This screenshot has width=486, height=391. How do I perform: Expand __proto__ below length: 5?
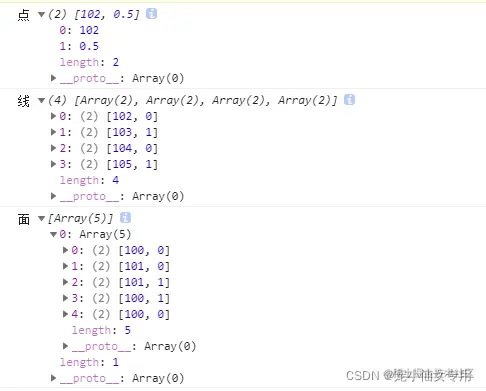[65, 346]
